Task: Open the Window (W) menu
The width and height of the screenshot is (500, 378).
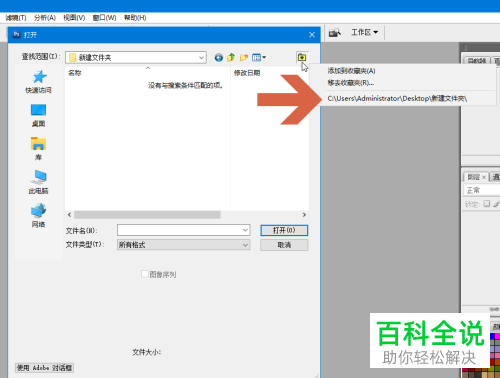Action: [x=104, y=18]
